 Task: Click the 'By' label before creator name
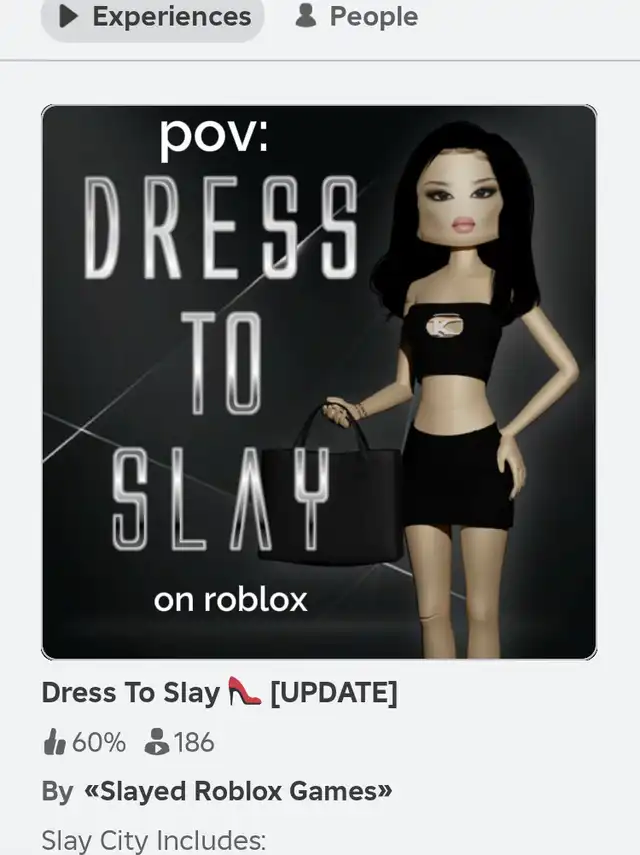(57, 792)
